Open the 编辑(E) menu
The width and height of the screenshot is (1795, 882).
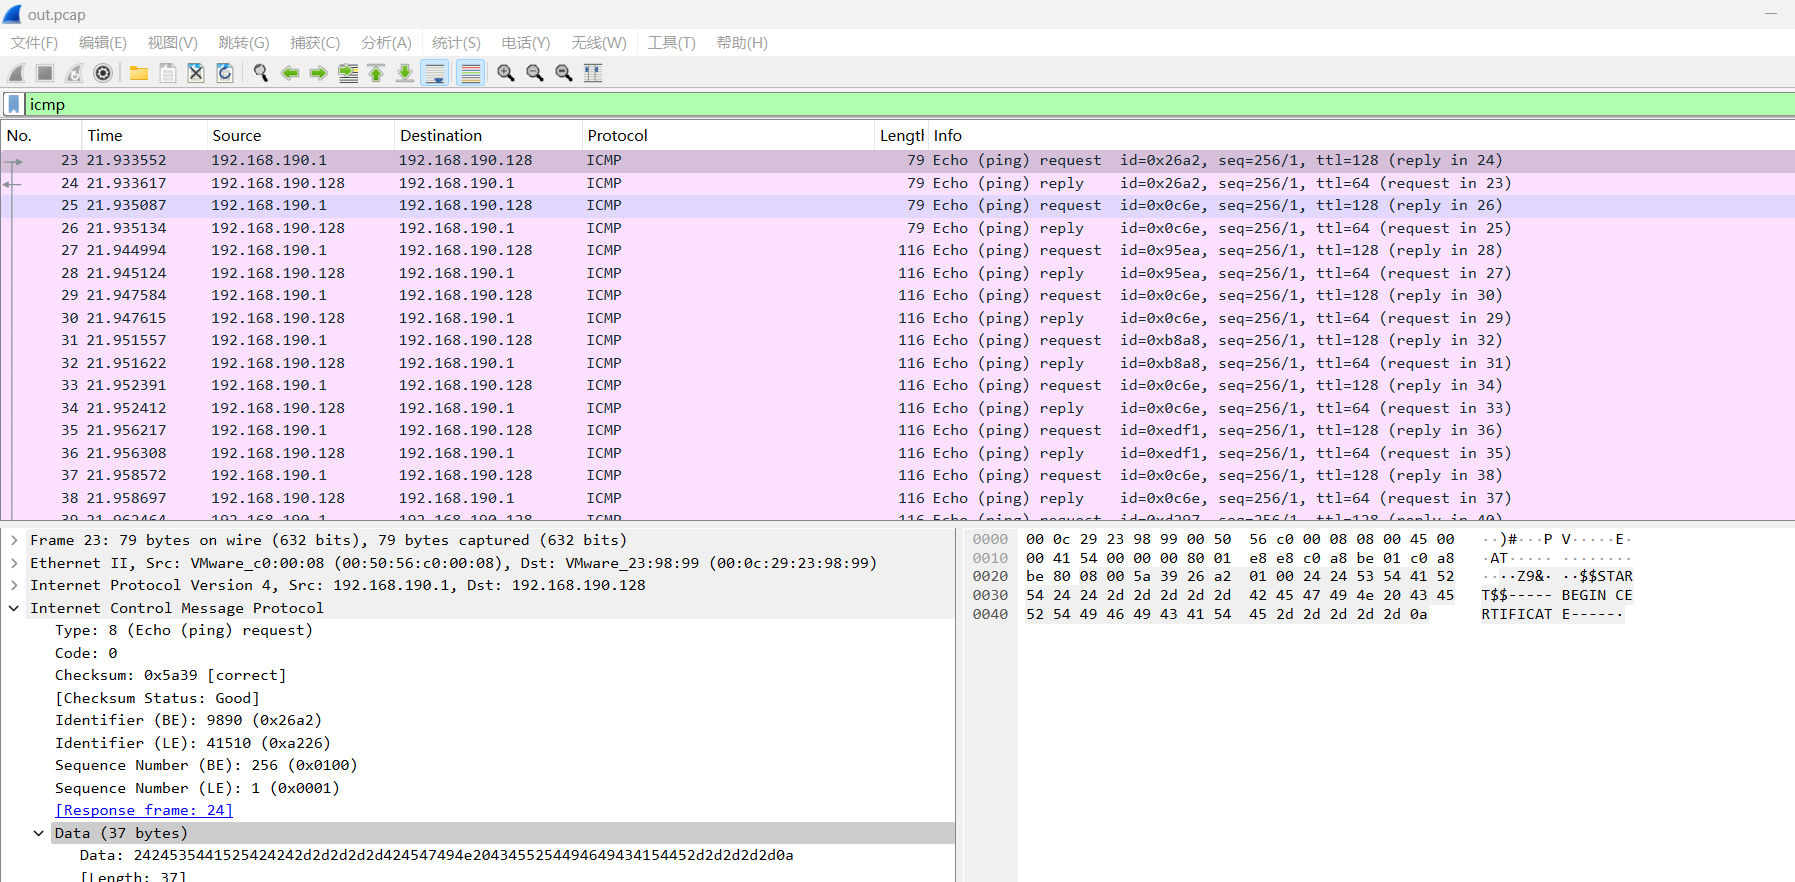103,43
